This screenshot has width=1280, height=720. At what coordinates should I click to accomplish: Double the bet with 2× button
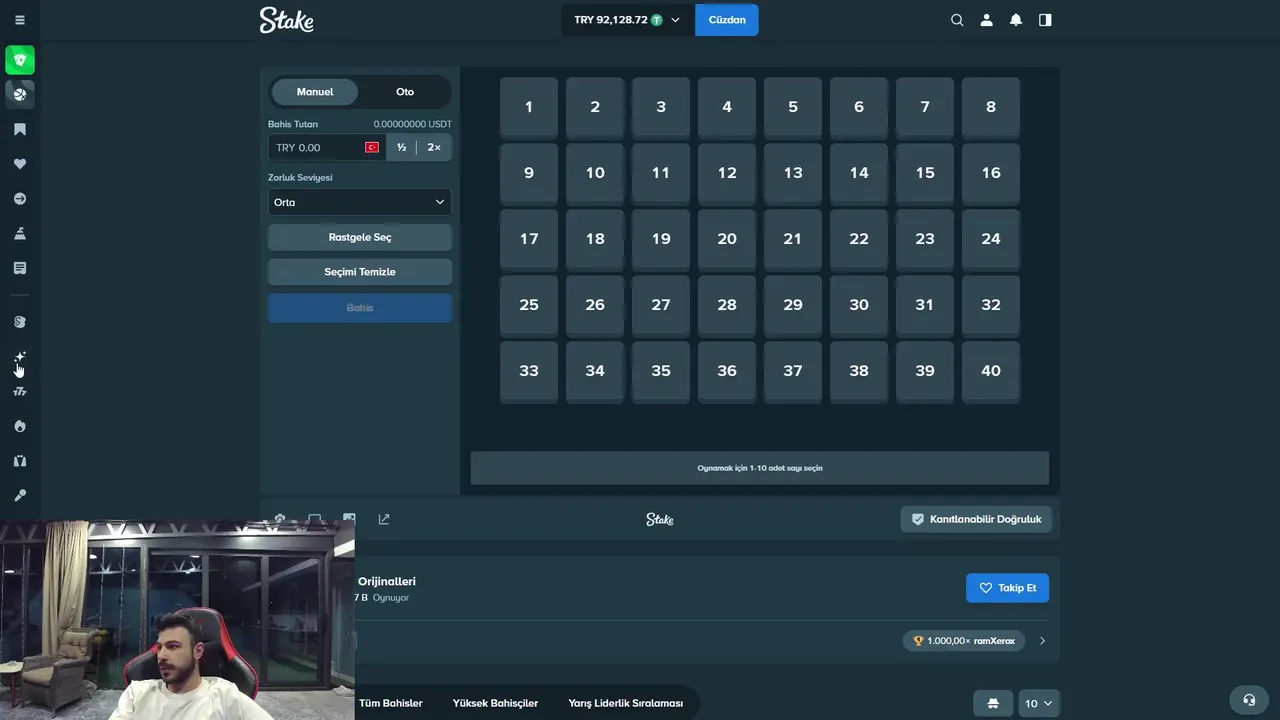coord(434,147)
